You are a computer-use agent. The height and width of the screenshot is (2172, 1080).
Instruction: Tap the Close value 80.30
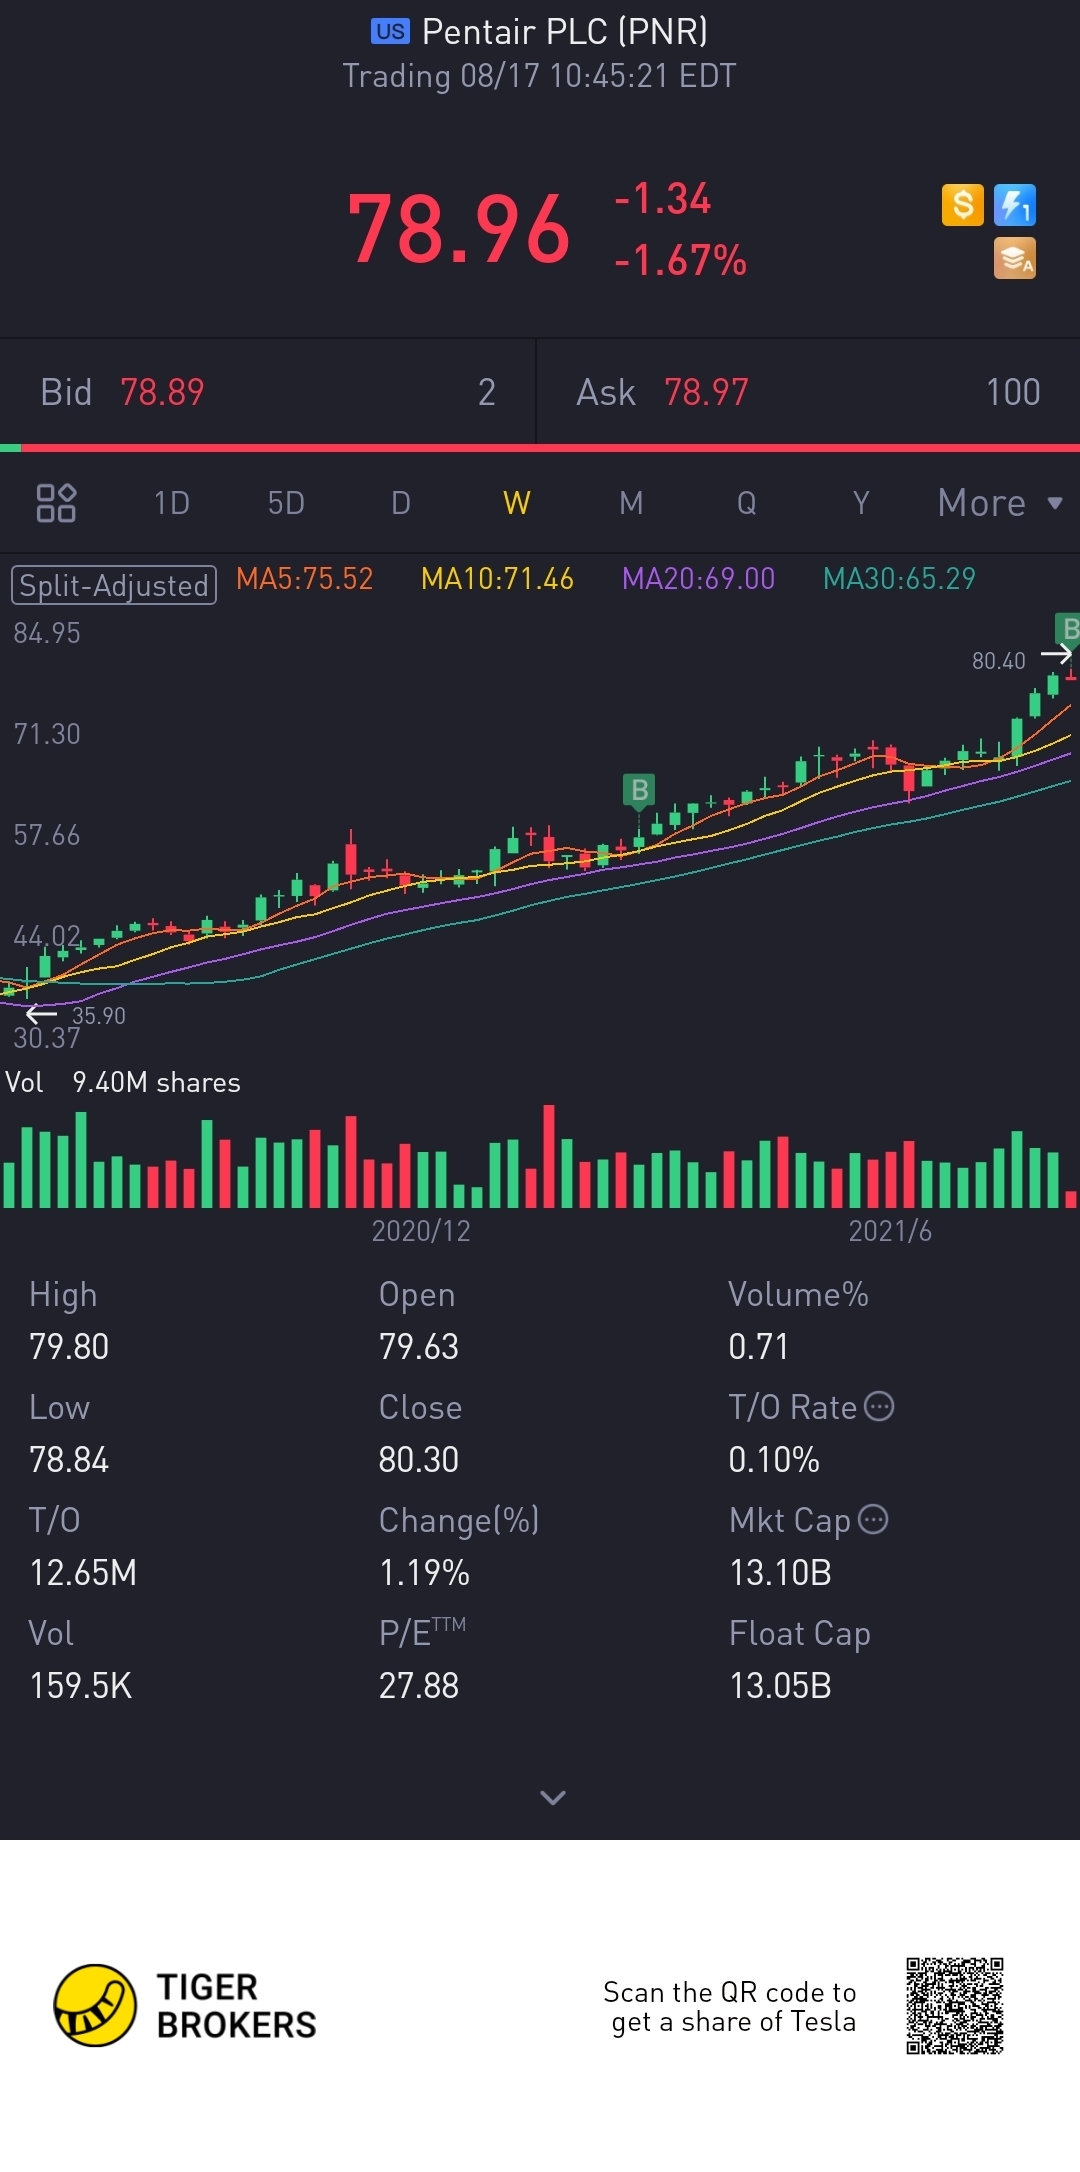tap(419, 1460)
